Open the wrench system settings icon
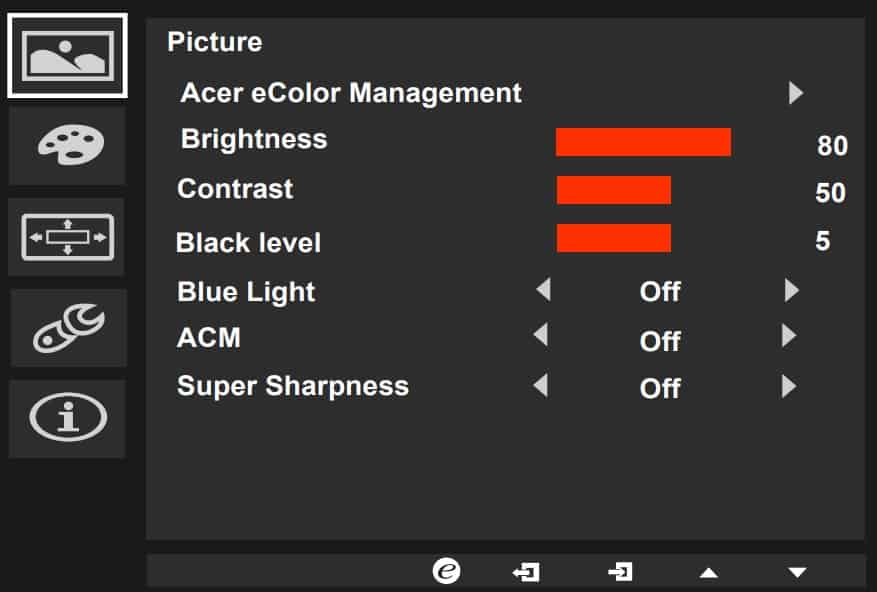The height and width of the screenshot is (592, 877). [x=67, y=328]
